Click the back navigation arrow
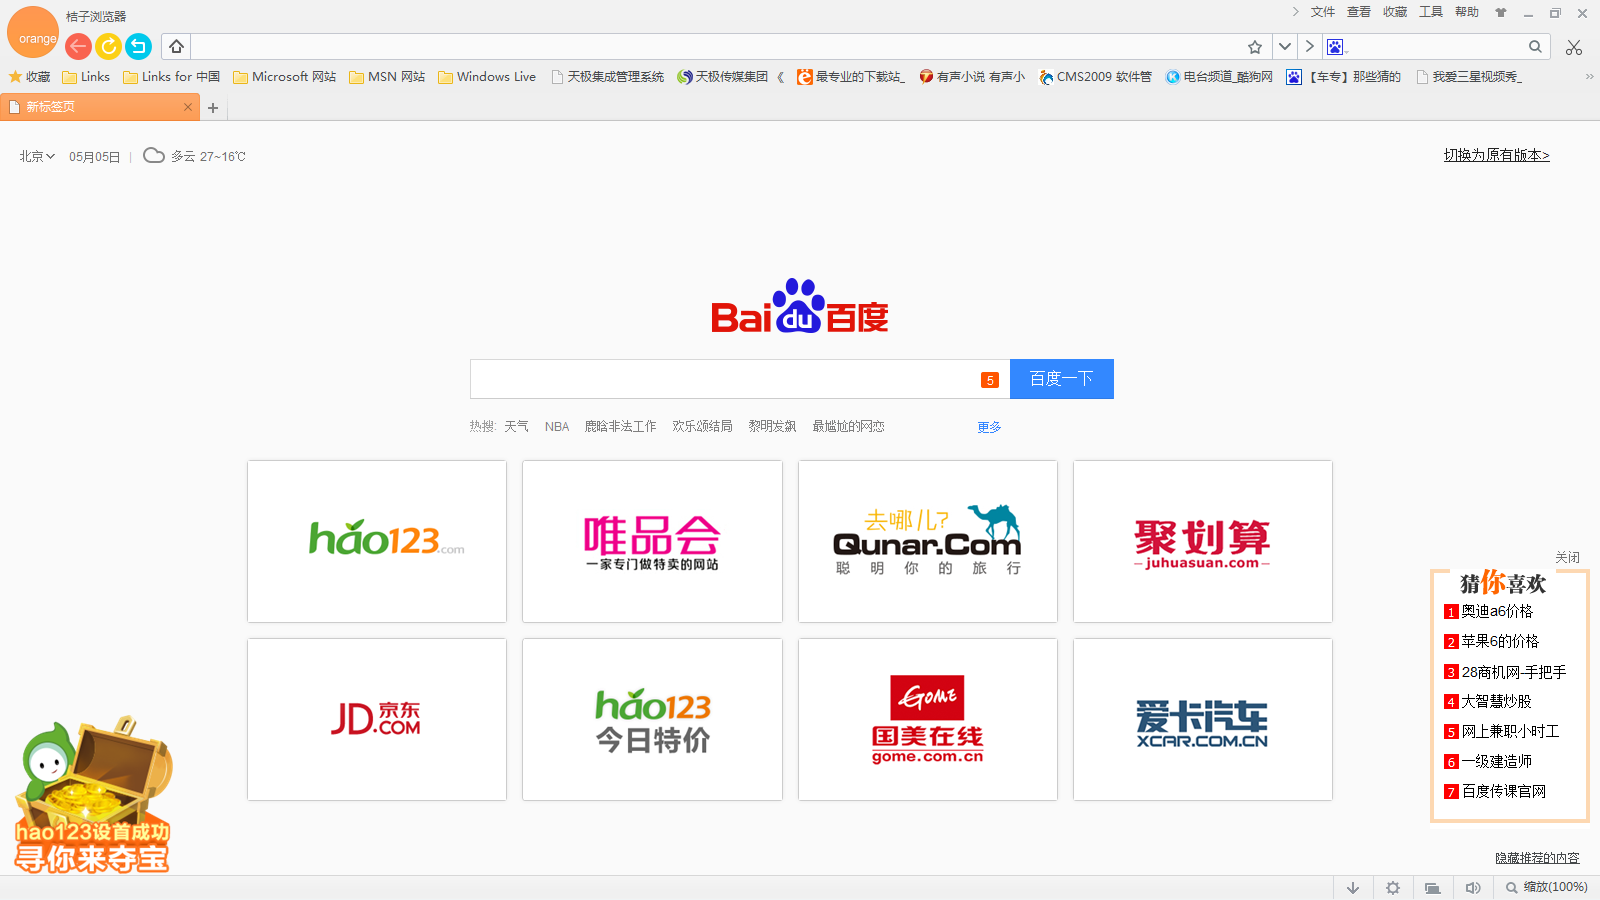 [x=77, y=46]
